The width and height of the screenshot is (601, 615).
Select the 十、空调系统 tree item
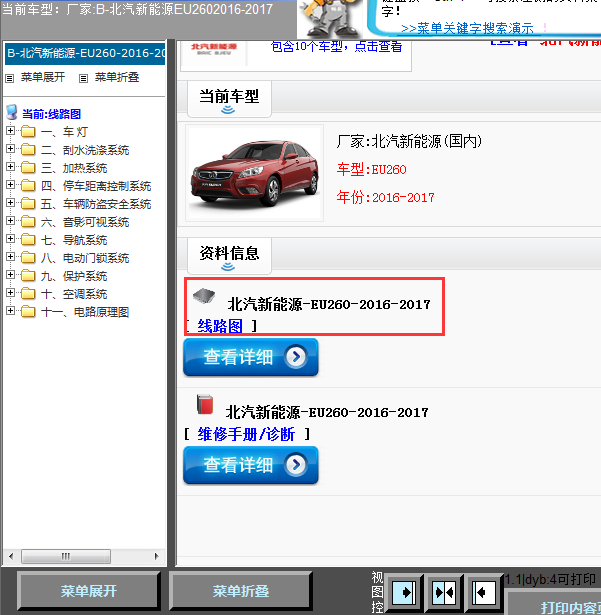coord(74,294)
